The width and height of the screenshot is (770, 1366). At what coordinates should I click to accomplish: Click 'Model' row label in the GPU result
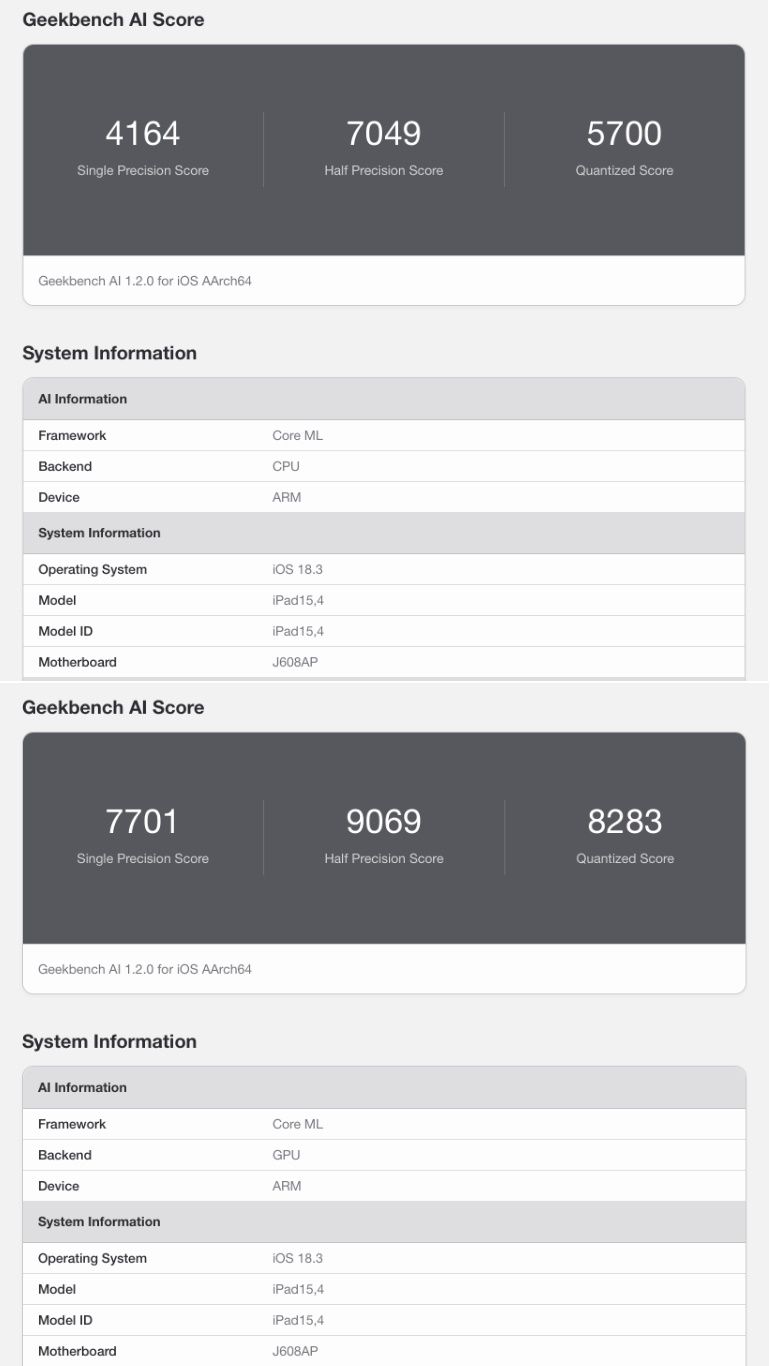pyautogui.click(x=57, y=1289)
